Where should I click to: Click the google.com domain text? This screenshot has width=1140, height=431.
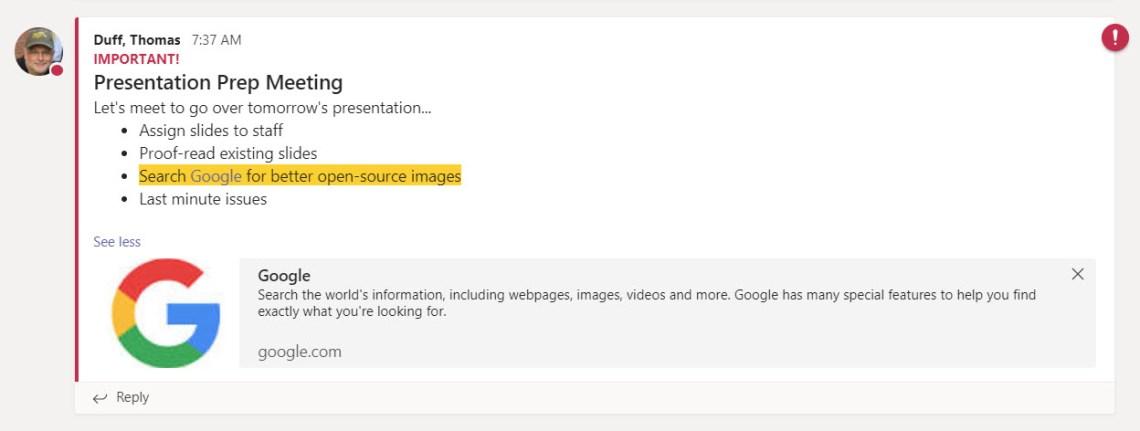(x=299, y=351)
